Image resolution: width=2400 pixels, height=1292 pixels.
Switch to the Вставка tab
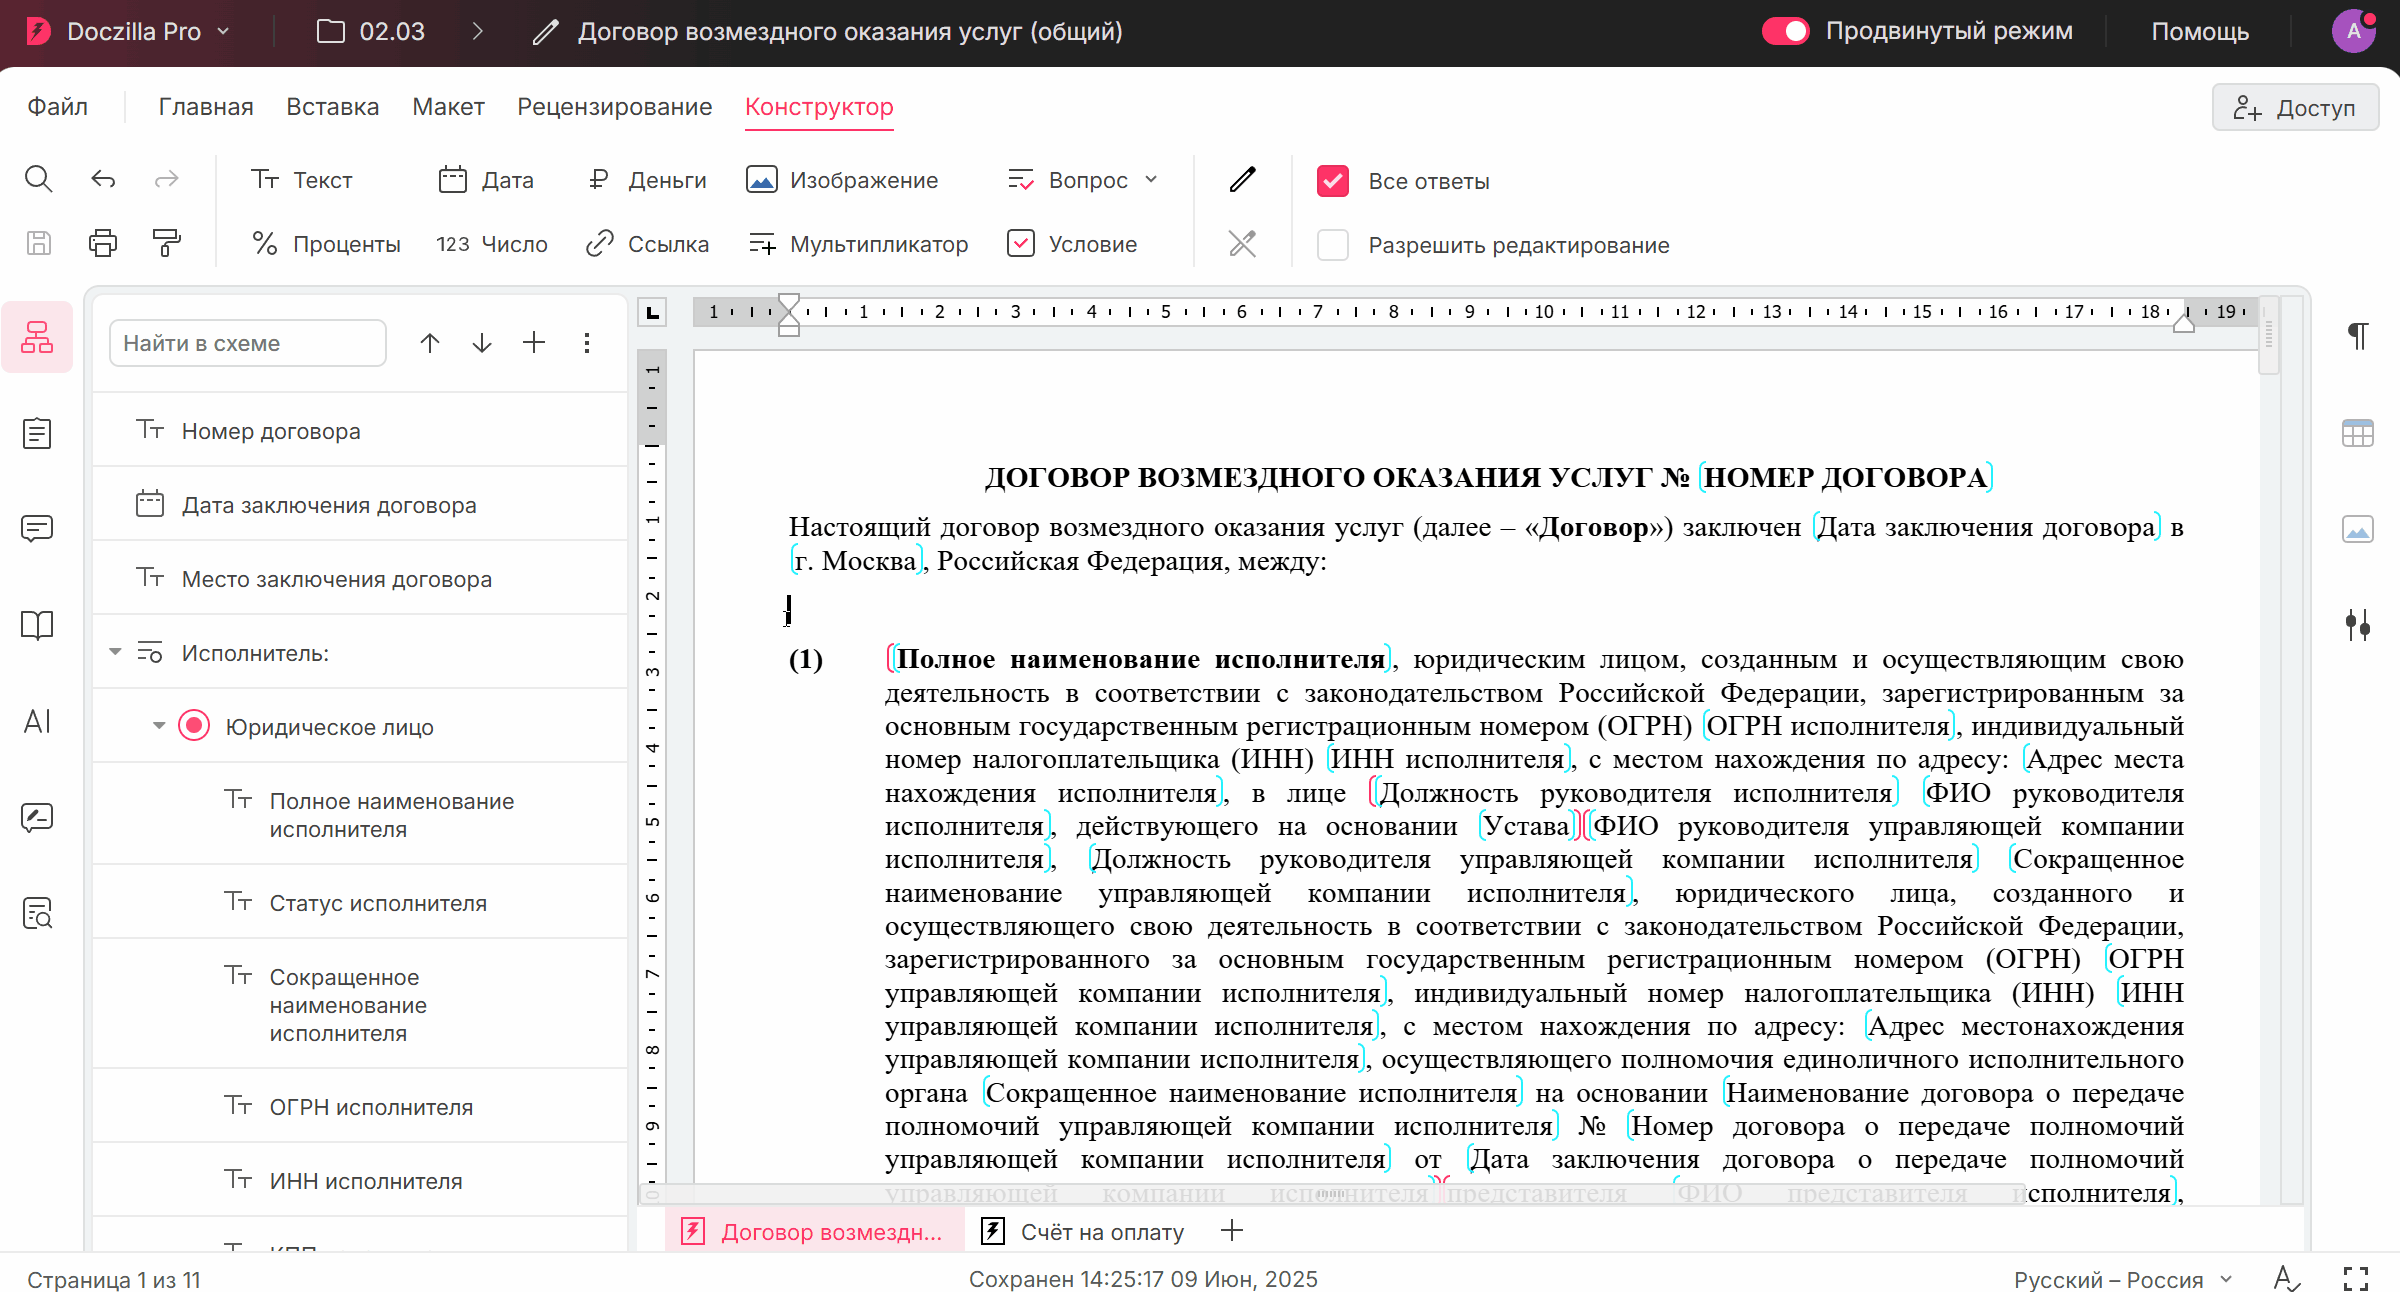333,106
